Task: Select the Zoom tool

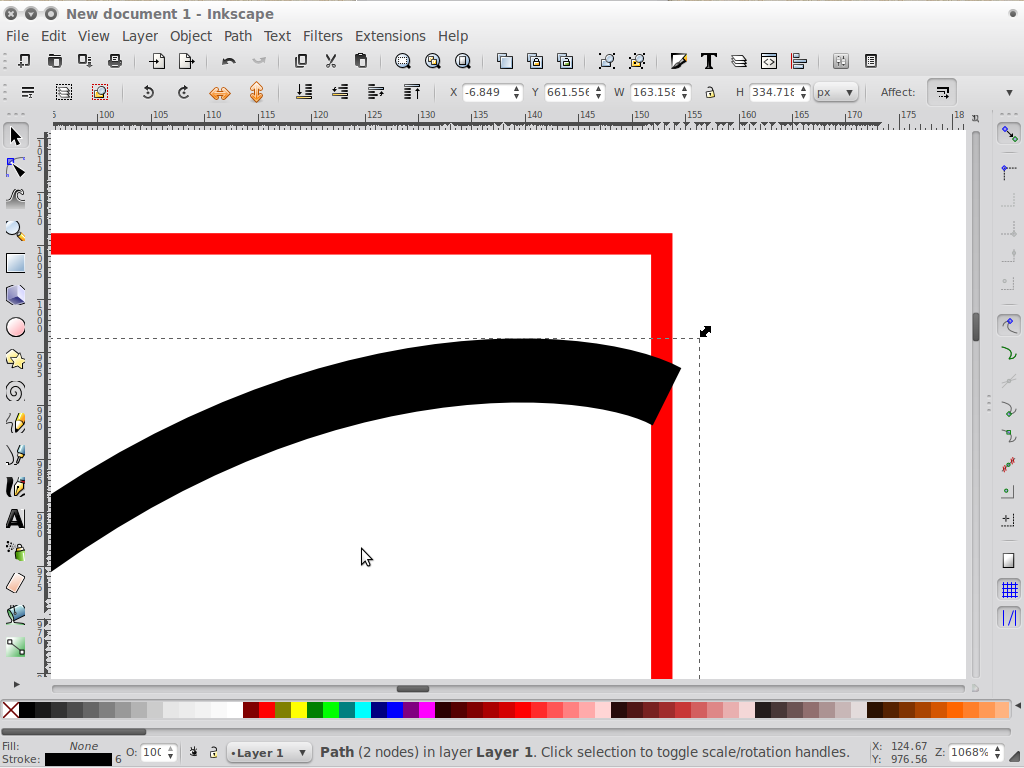Action: click(15, 231)
